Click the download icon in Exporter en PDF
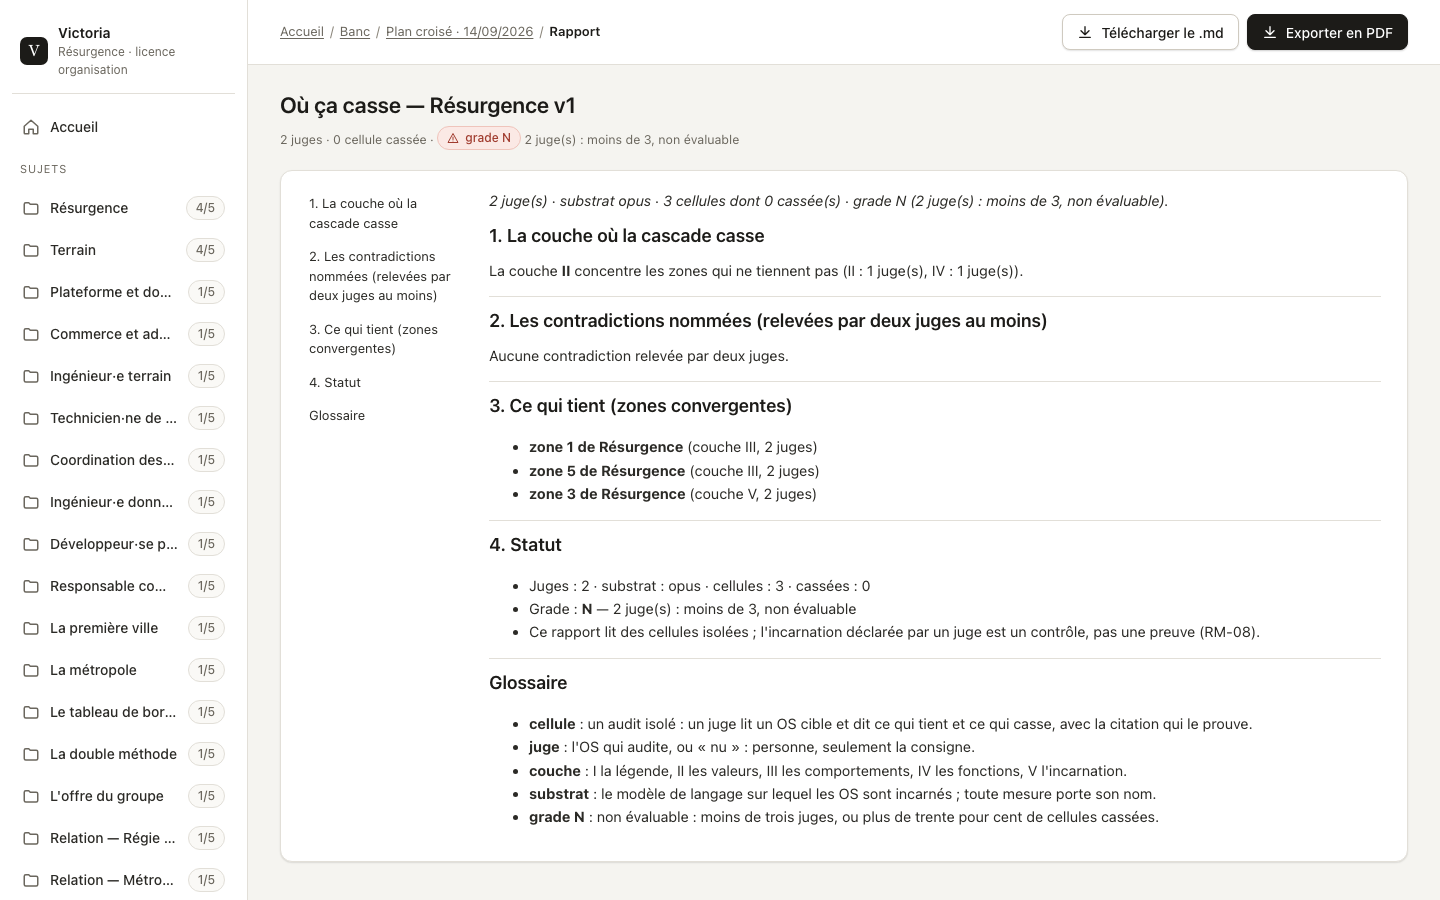The image size is (1440, 900). click(1269, 32)
